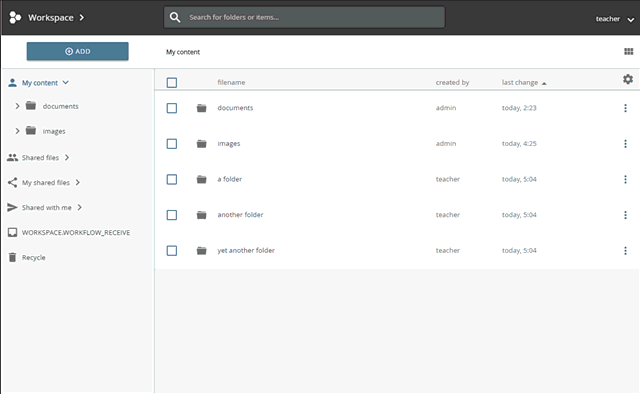Open options menu for documents row

pyautogui.click(x=625, y=108)
